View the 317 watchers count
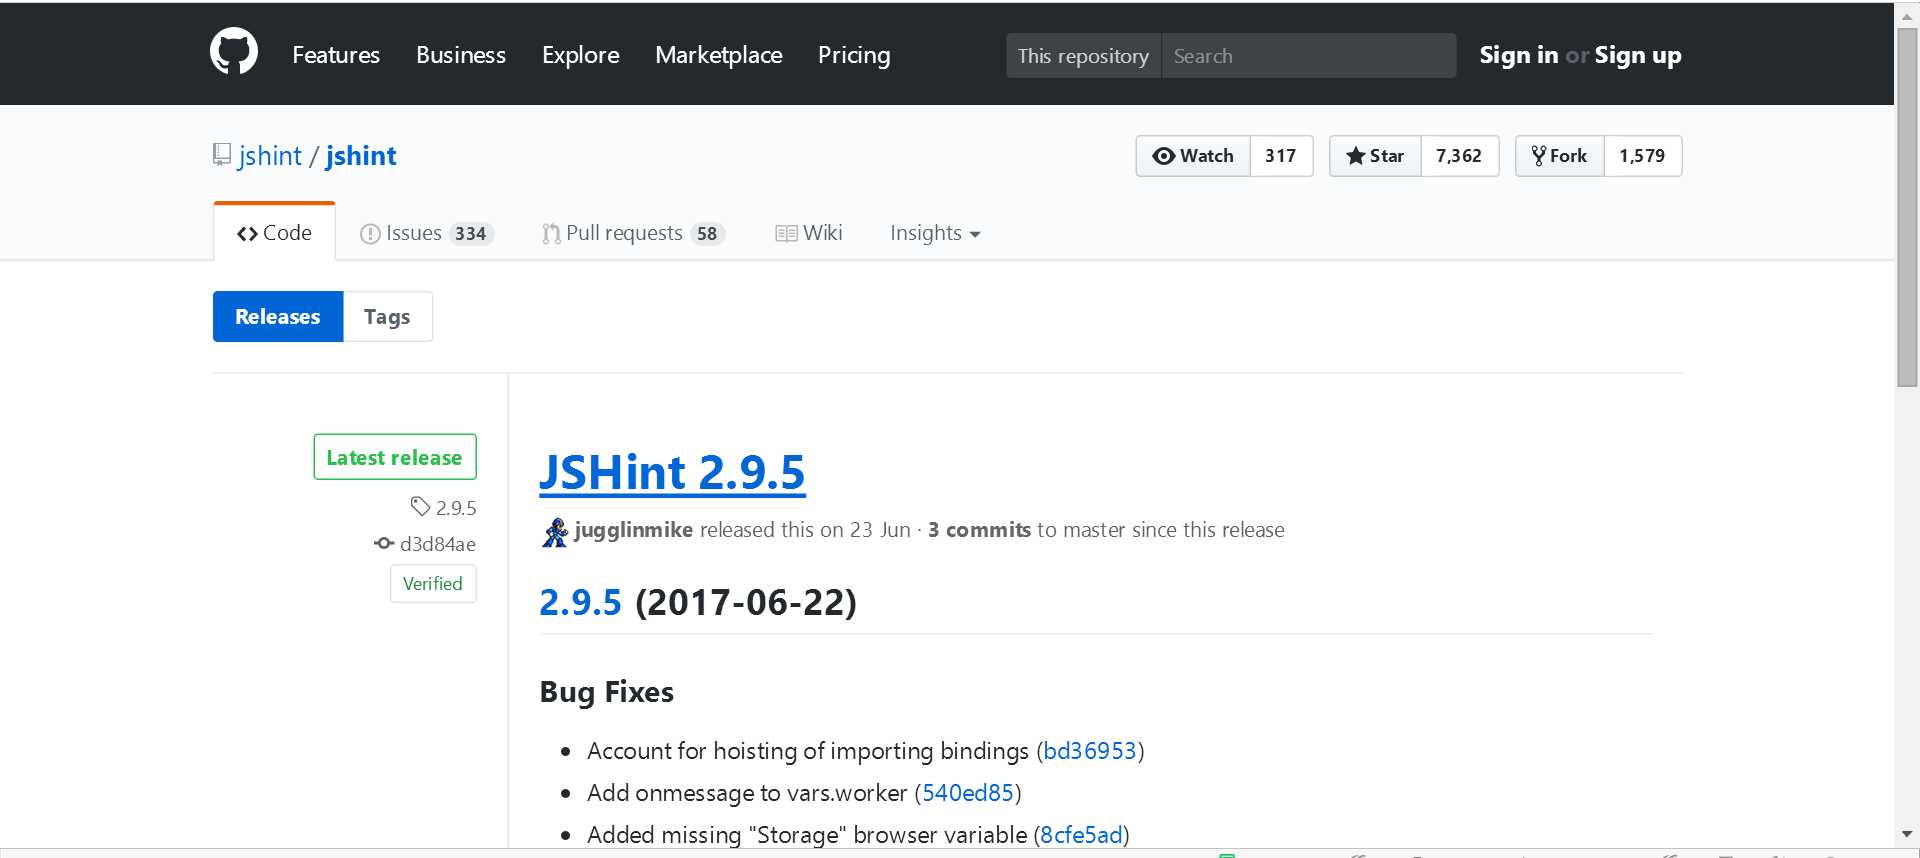1920x858 pixels. pyautogui.click(x=1281, y=156)
